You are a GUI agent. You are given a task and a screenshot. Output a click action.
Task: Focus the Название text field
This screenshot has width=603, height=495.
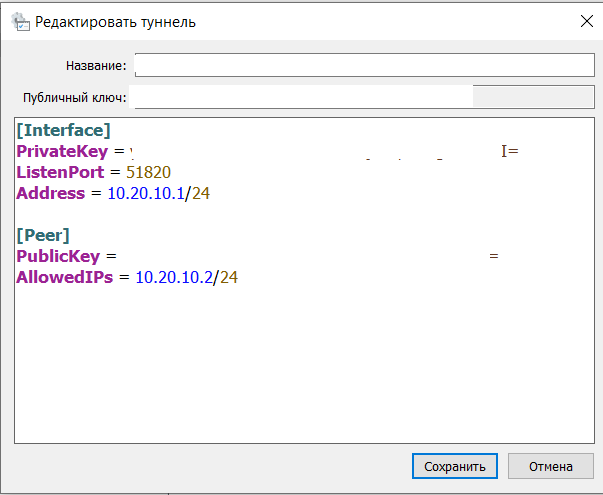pos(365,65)
